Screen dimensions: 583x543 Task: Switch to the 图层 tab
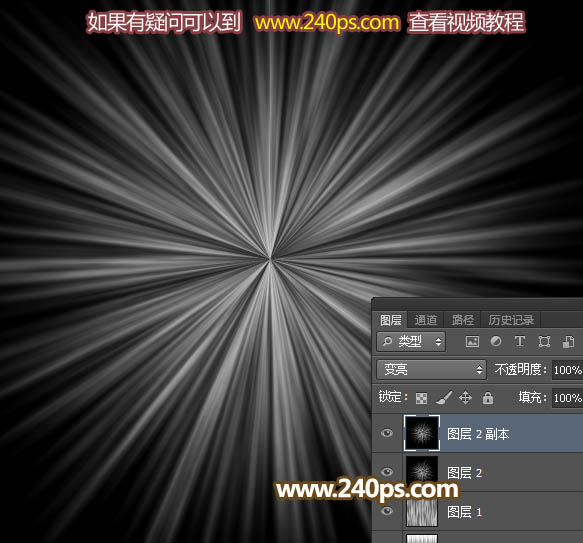click(x=390, y=320)
